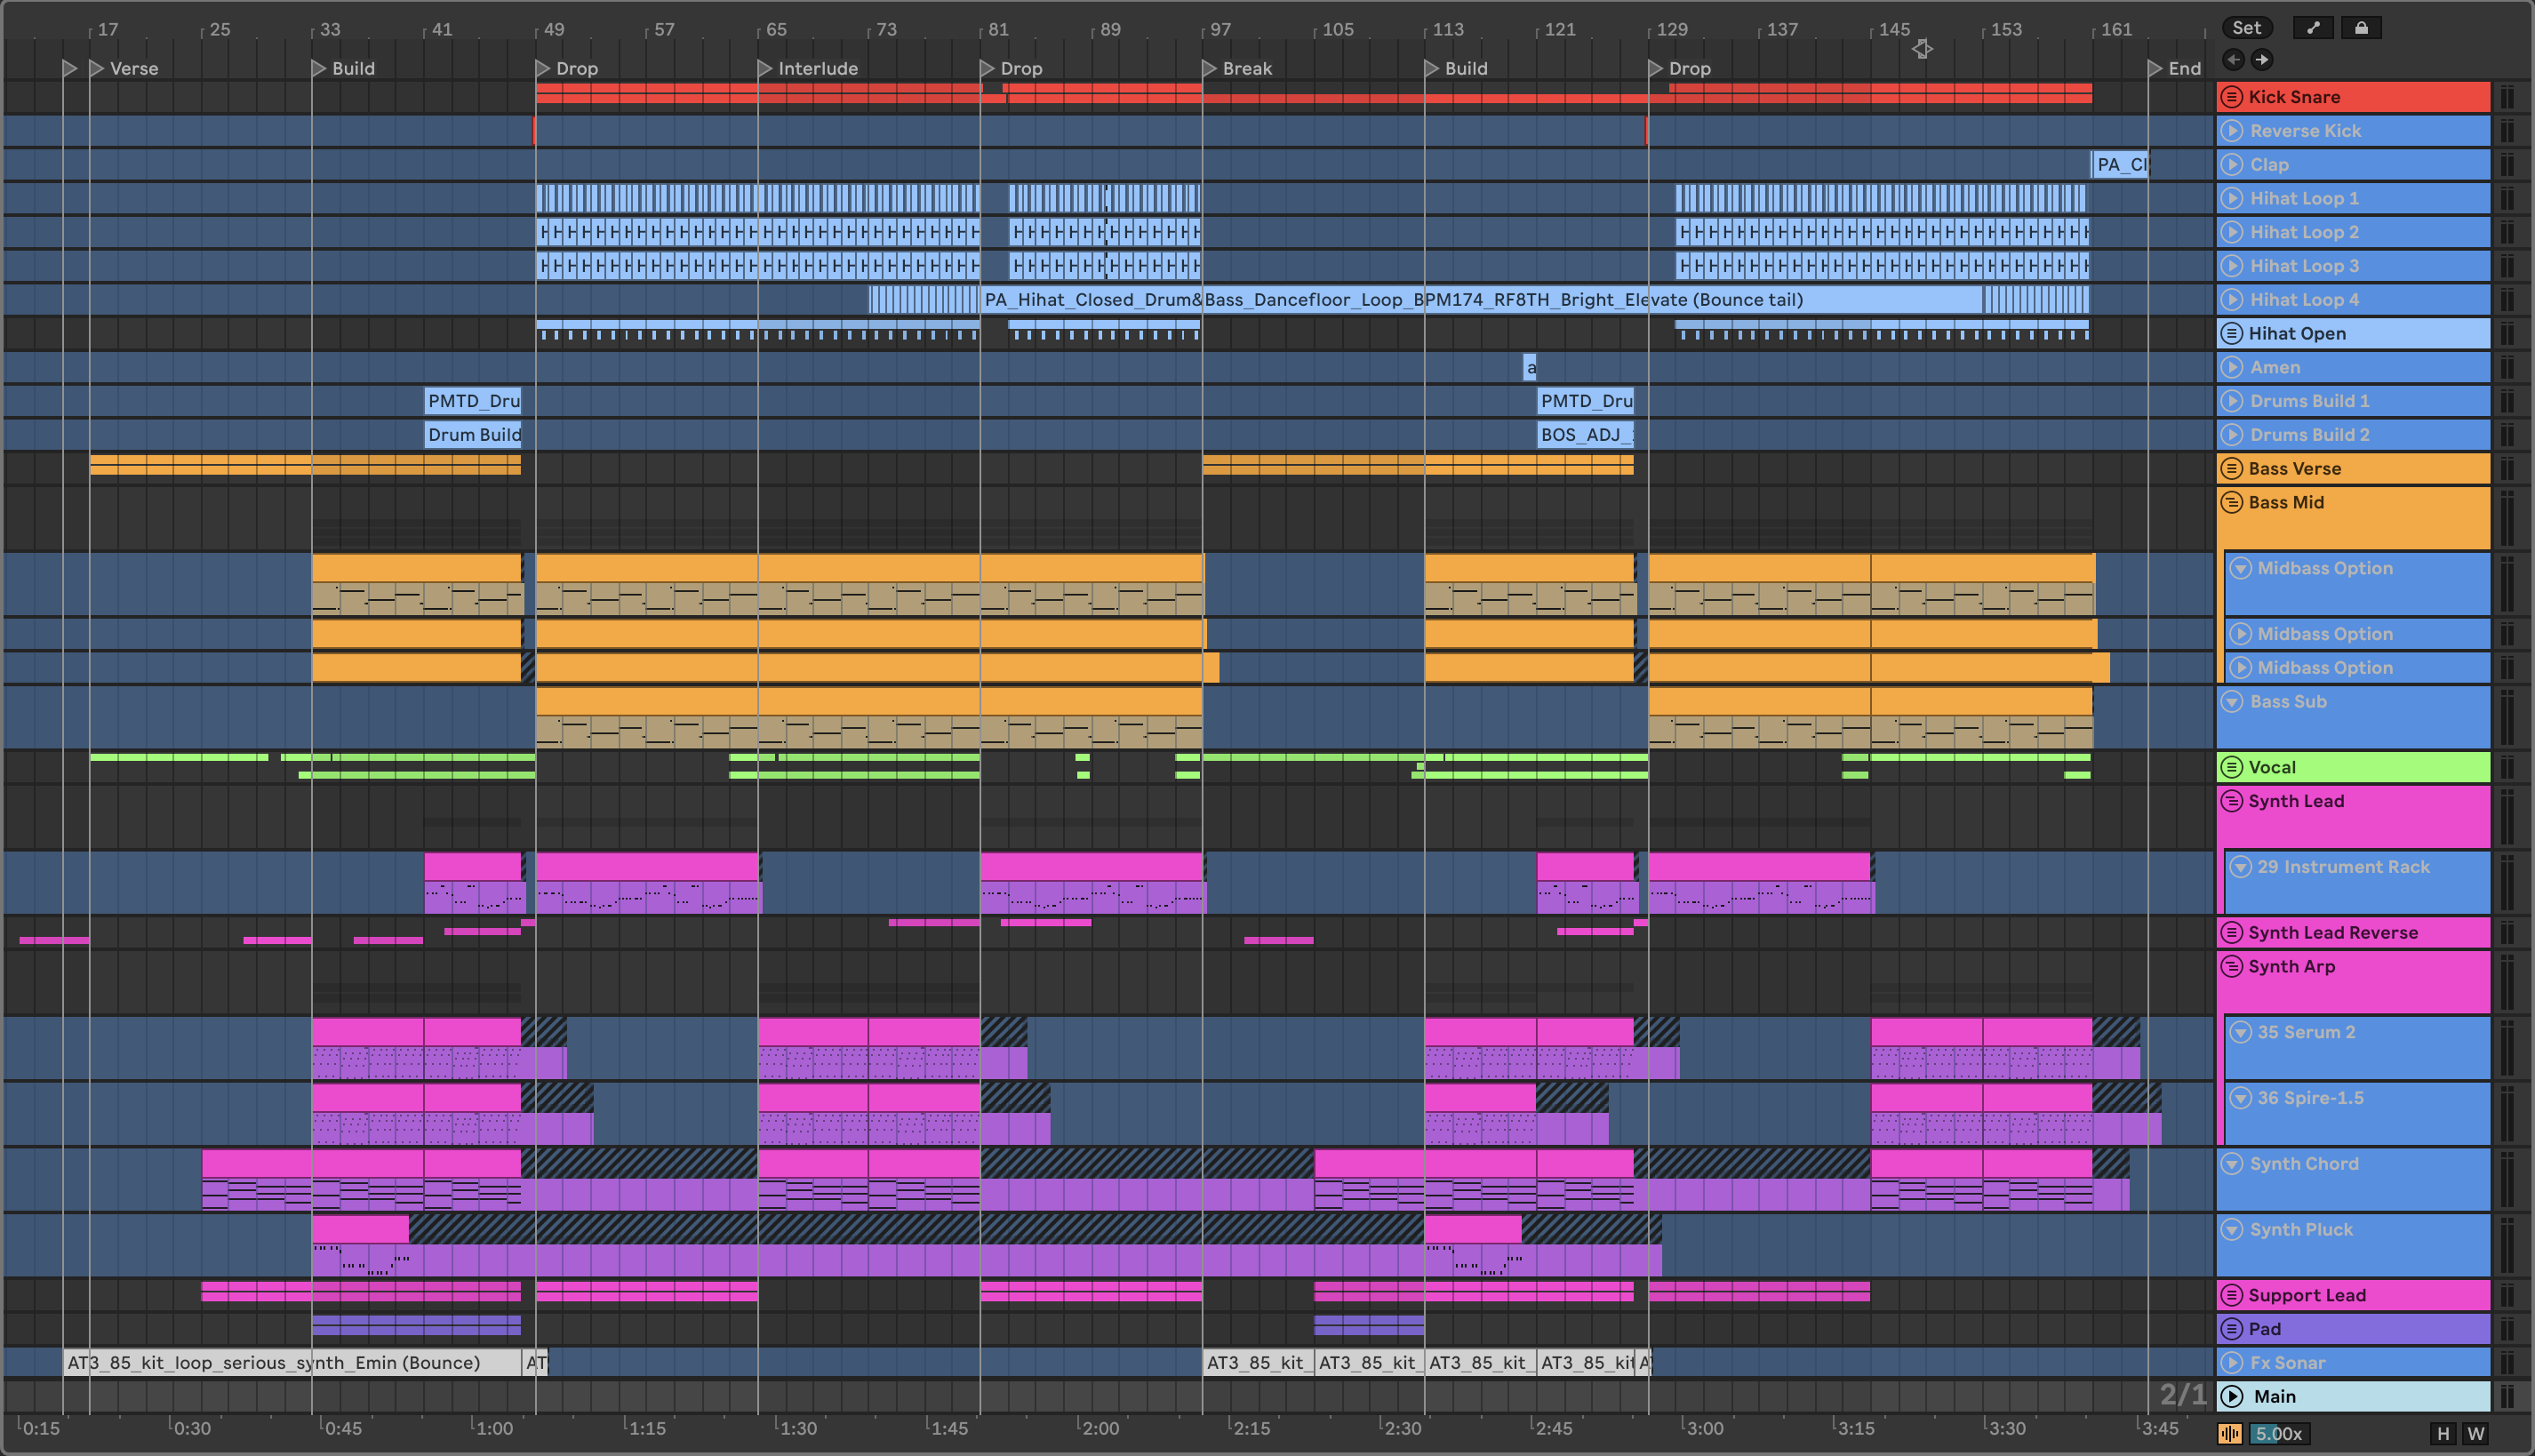Toggle the W optimize width button
The width and height of the screenshot is (2535, 1456).
[x=2476, y=1433]
